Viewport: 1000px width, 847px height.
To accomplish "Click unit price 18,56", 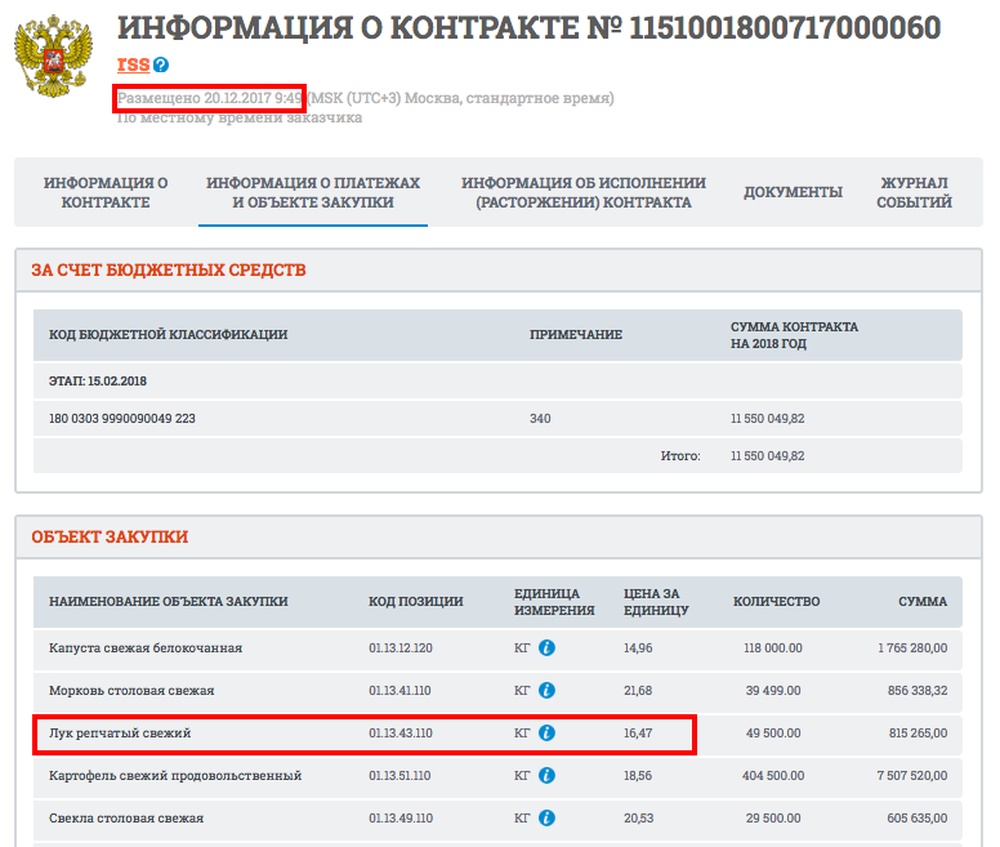I will [x=638, y=776].
